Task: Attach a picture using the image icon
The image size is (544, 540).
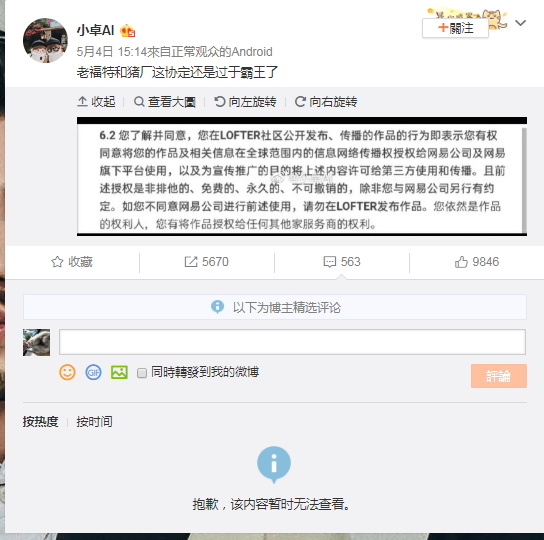Action: point(119,372)
